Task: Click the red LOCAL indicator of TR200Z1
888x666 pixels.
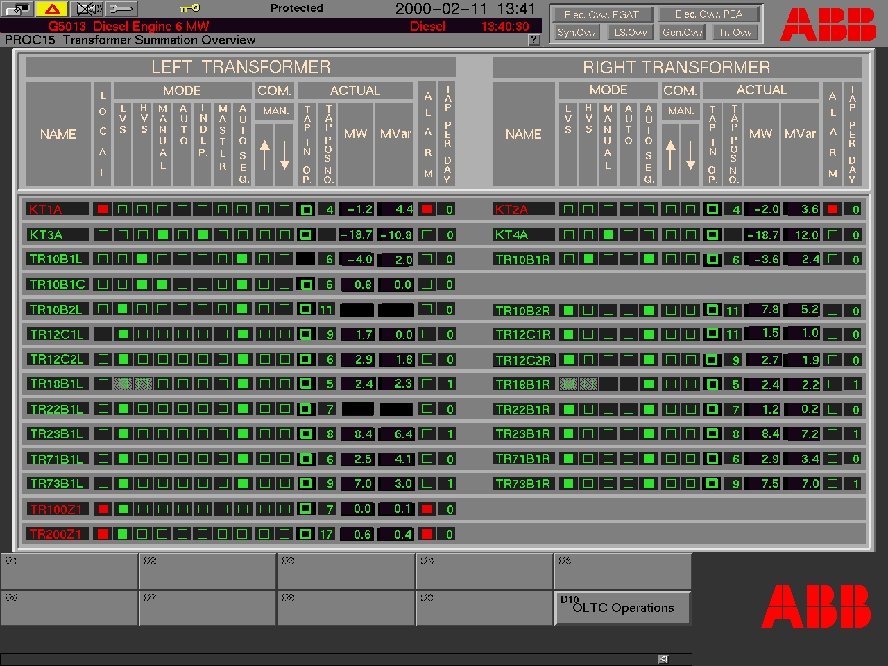Action: (x=103, y=533)
